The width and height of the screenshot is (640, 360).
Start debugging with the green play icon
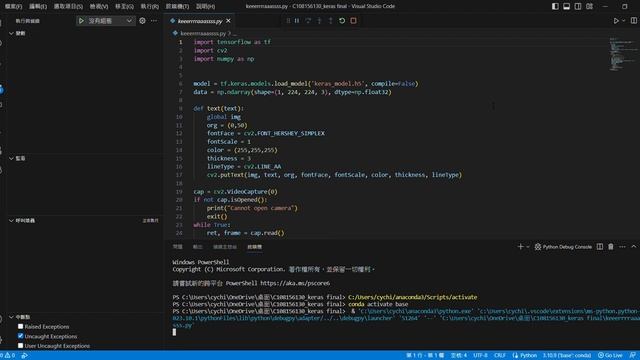[81, 20]
